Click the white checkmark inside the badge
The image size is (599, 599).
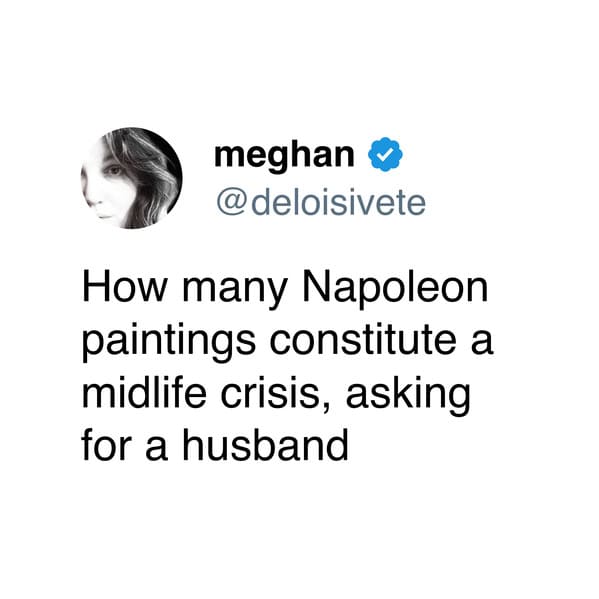coord(385,154)
